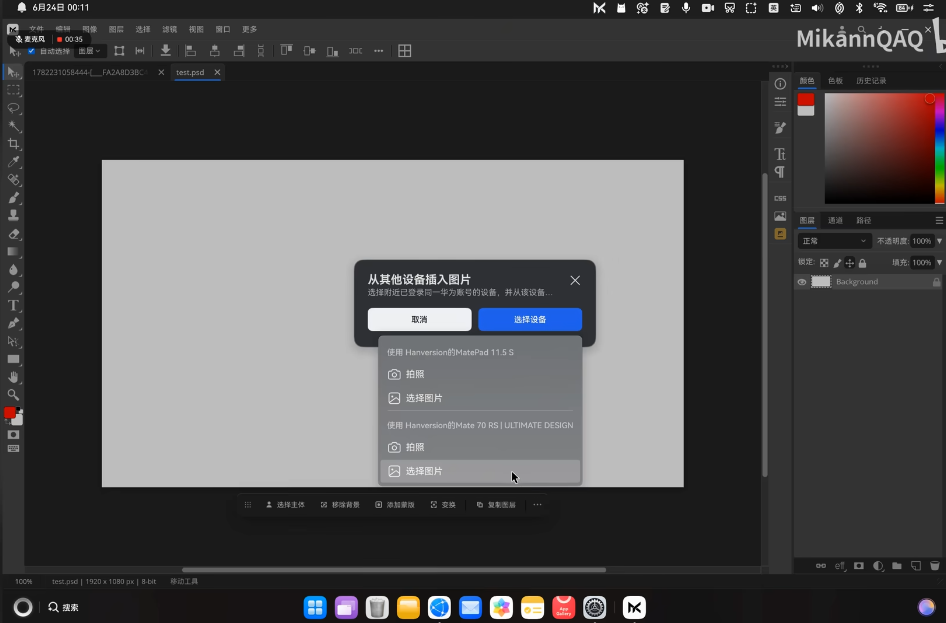Screen dimensions: 946x623
Task: Click 选择主体 in floating bar
Action: pos(285,505)
